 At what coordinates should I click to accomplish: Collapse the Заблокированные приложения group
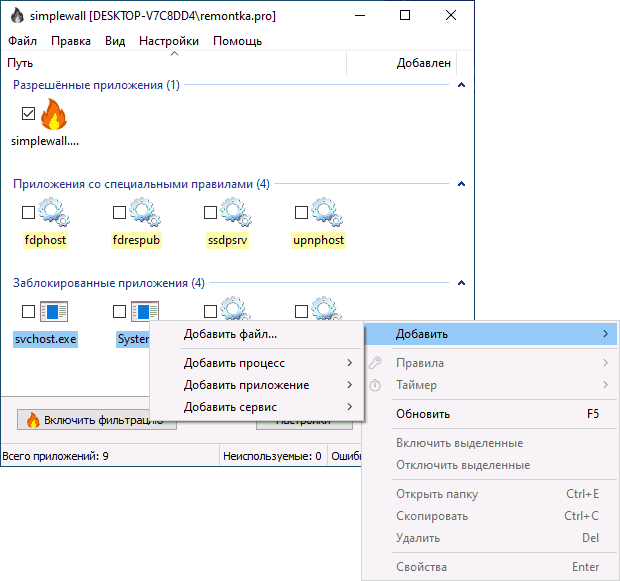(461, 282)
